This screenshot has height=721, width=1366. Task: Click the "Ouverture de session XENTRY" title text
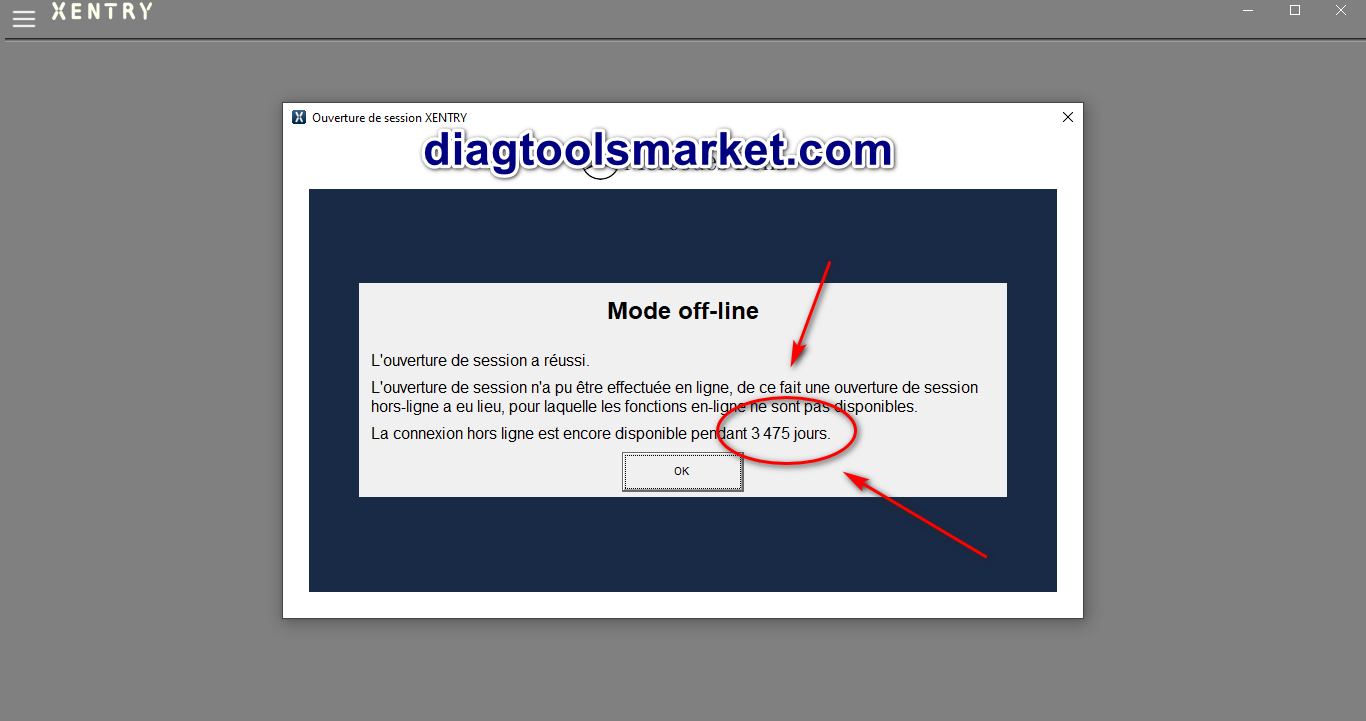click(x=389, y=117)
